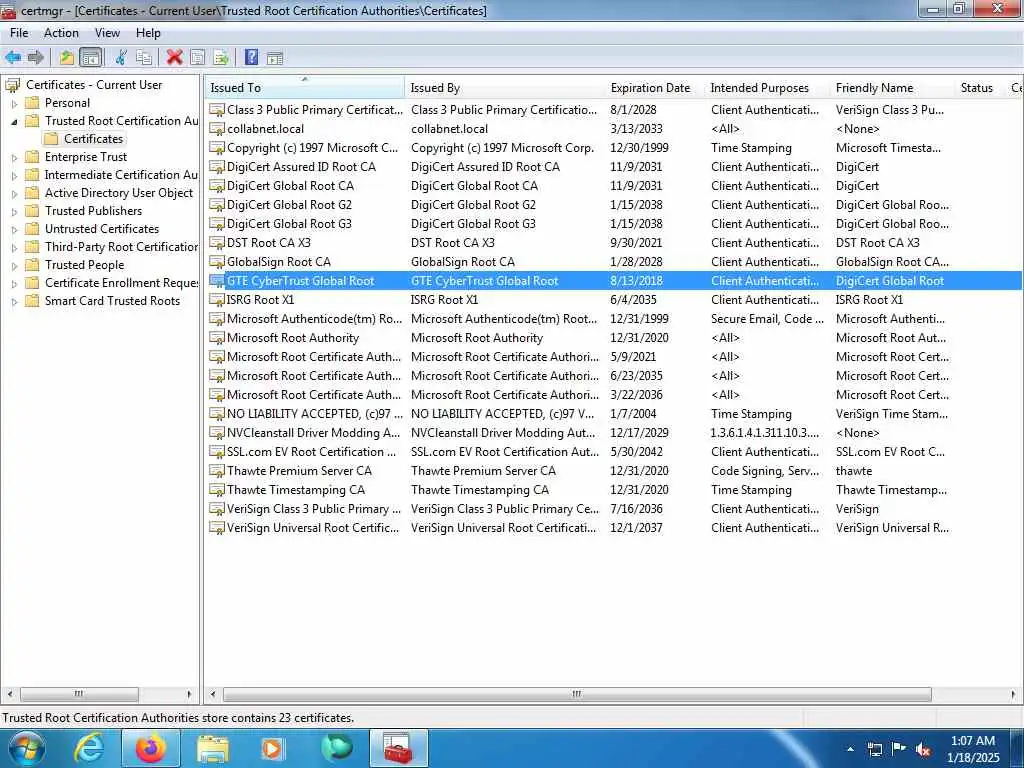Go up one level with folder icon

coord(67,57)
